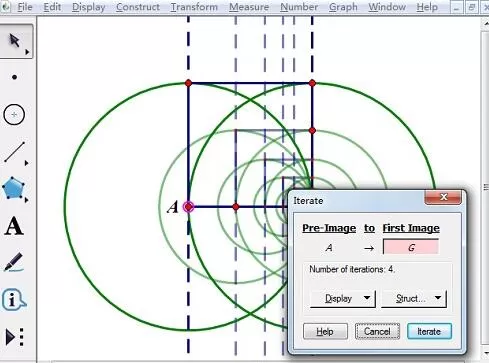Click the Iterate dialog title text
The height and width of the screenshot is (363, 489).
[308, 201]
